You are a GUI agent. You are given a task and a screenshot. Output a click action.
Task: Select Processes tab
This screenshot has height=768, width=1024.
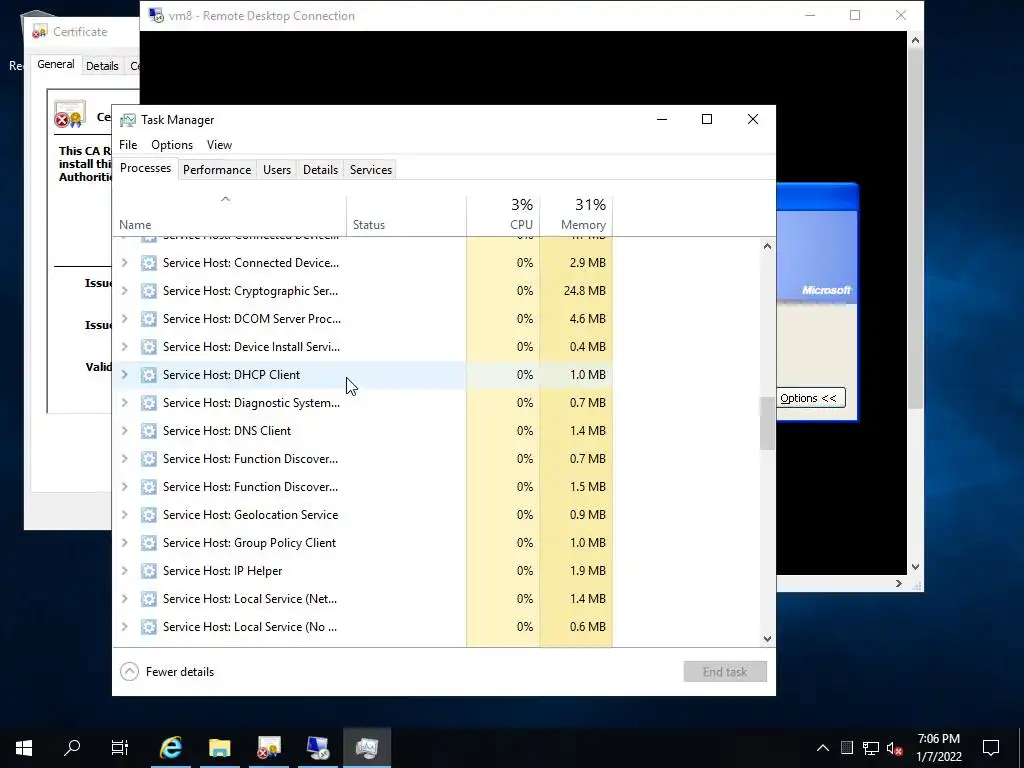[146, 168]
